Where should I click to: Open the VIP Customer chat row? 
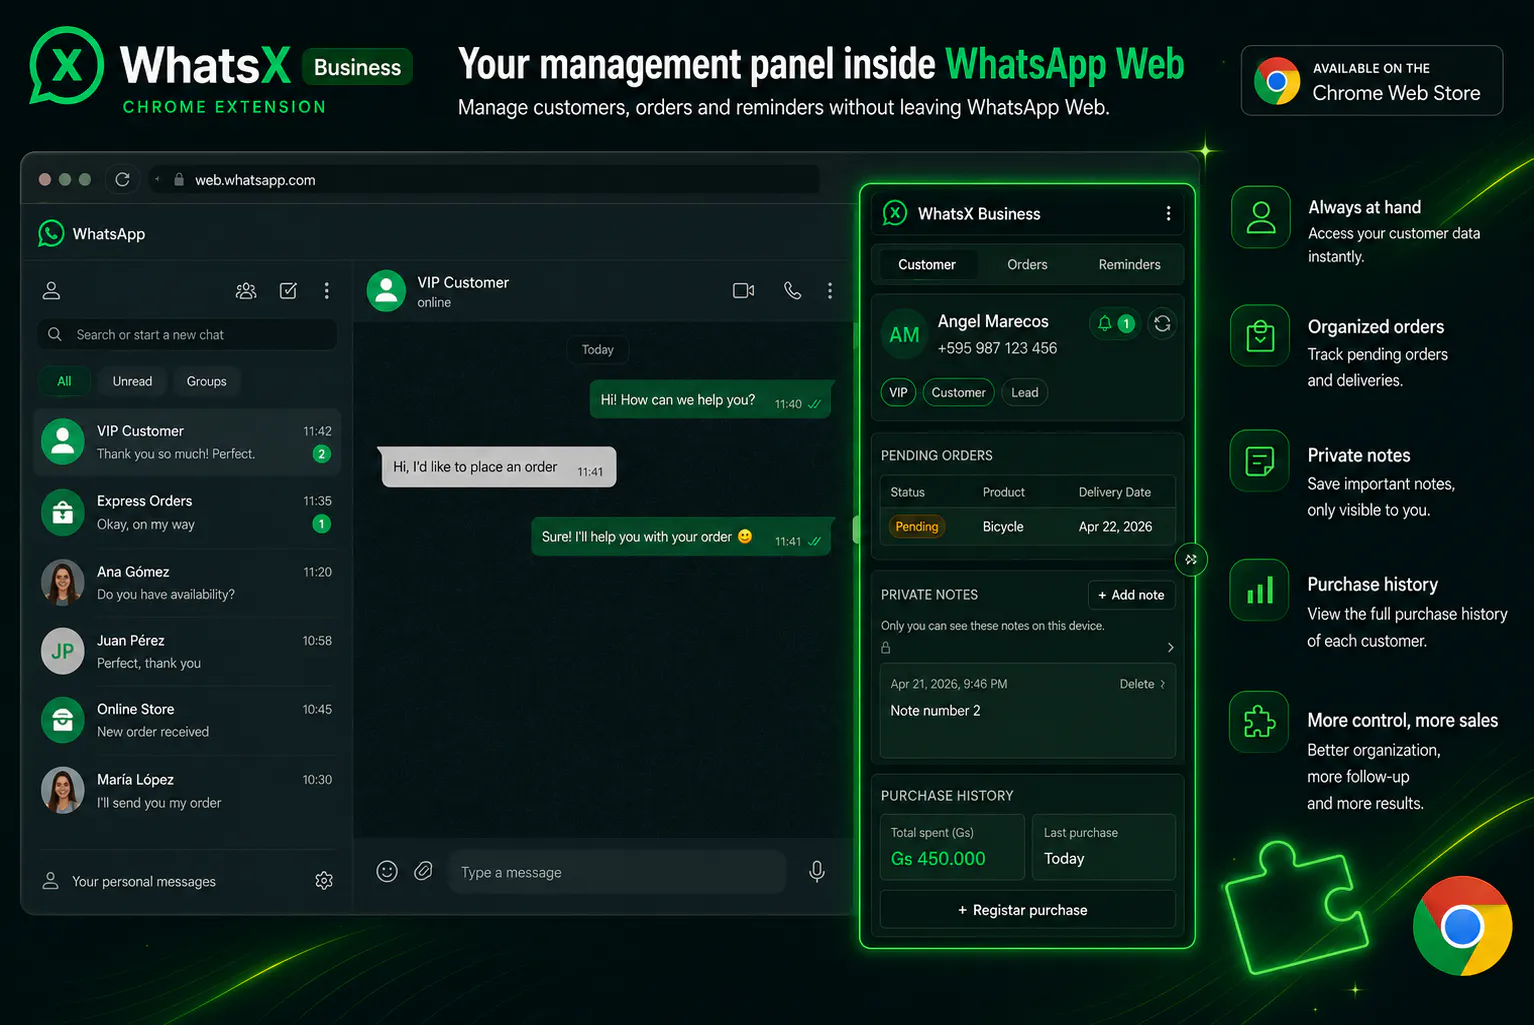187,442
